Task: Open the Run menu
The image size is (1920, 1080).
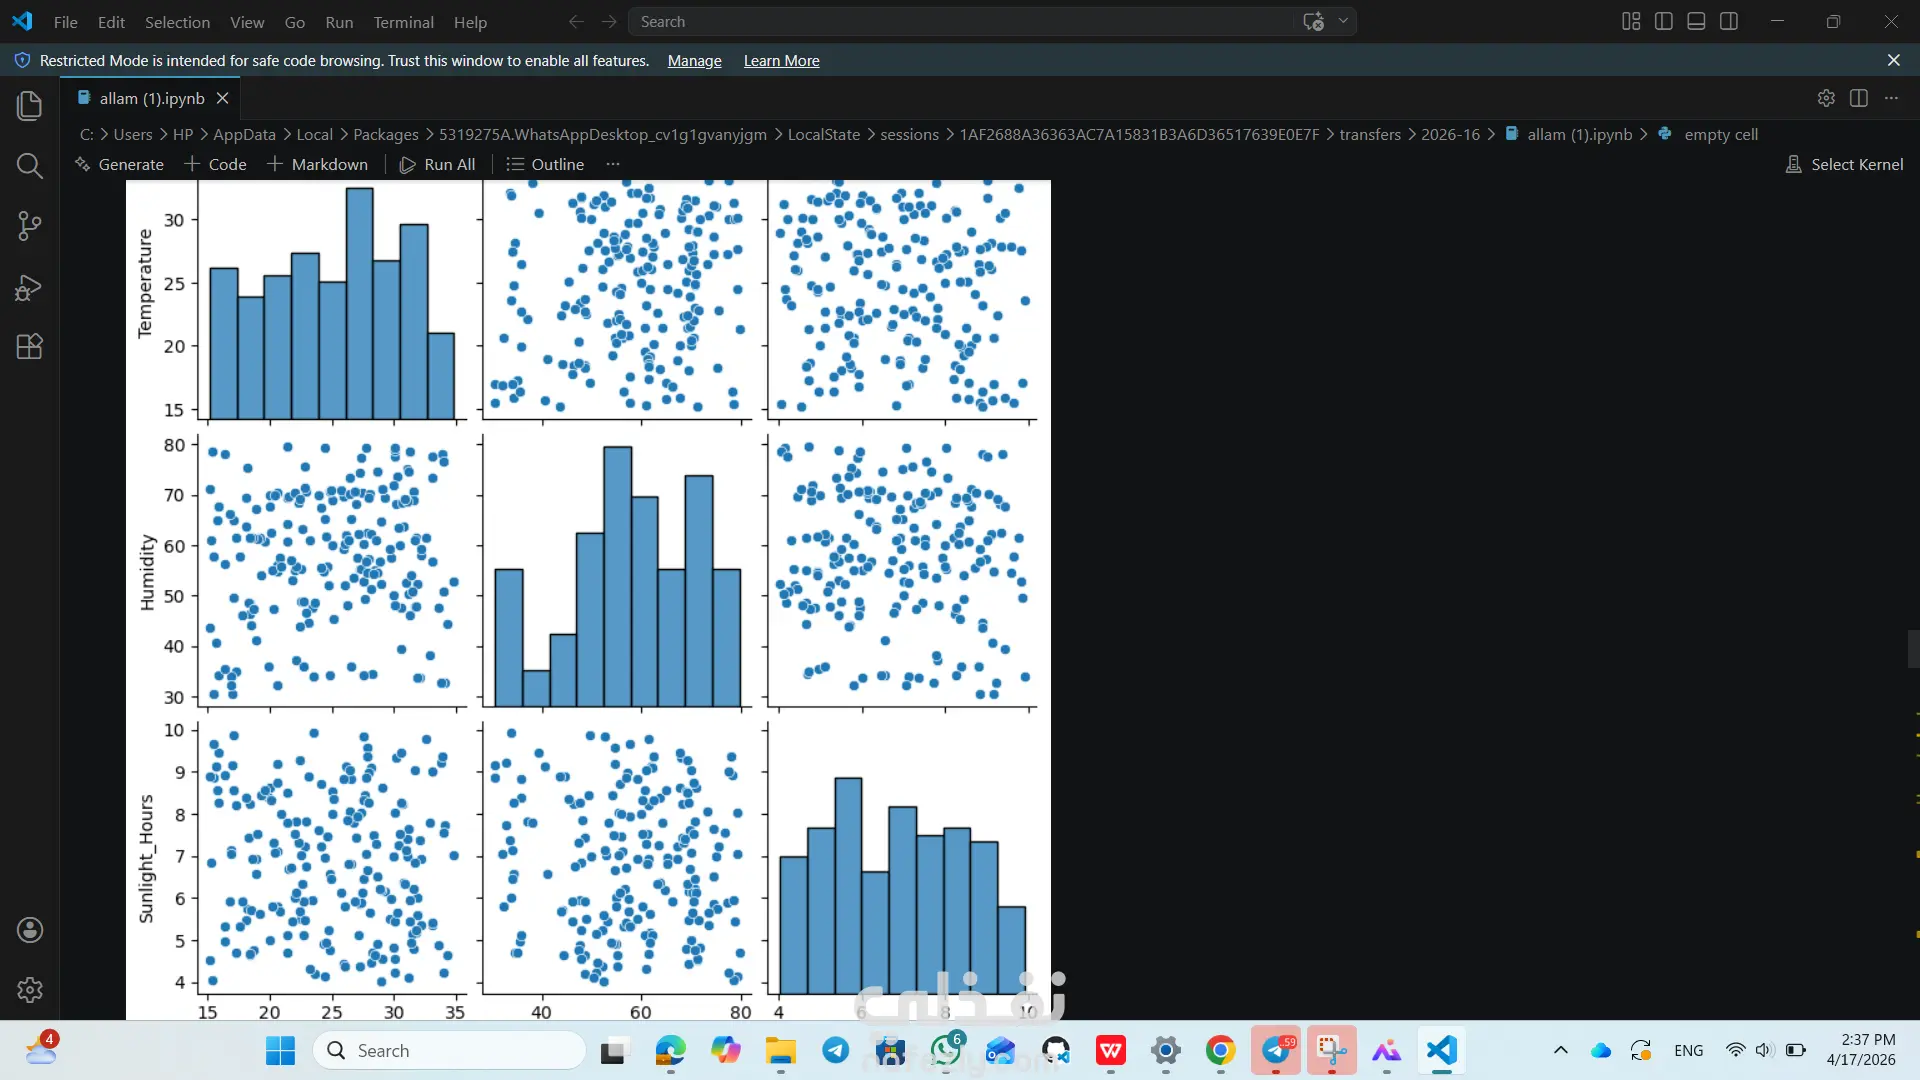Action: (339, 22)
